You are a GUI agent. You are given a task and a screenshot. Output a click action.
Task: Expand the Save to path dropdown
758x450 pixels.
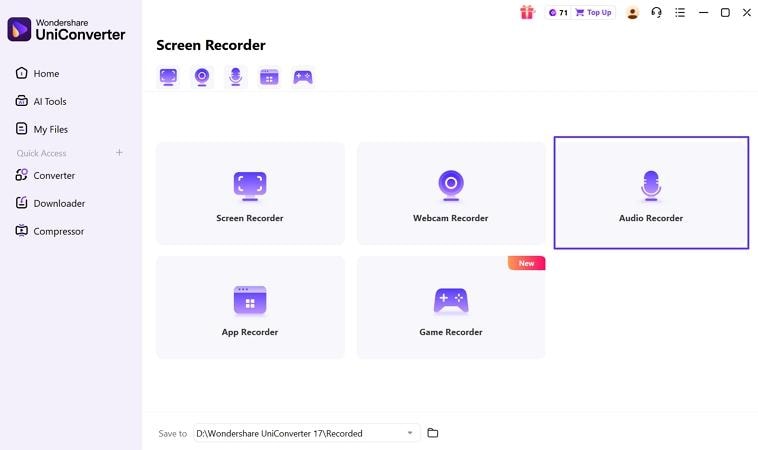pyautogui.click(x=409, y=433)
